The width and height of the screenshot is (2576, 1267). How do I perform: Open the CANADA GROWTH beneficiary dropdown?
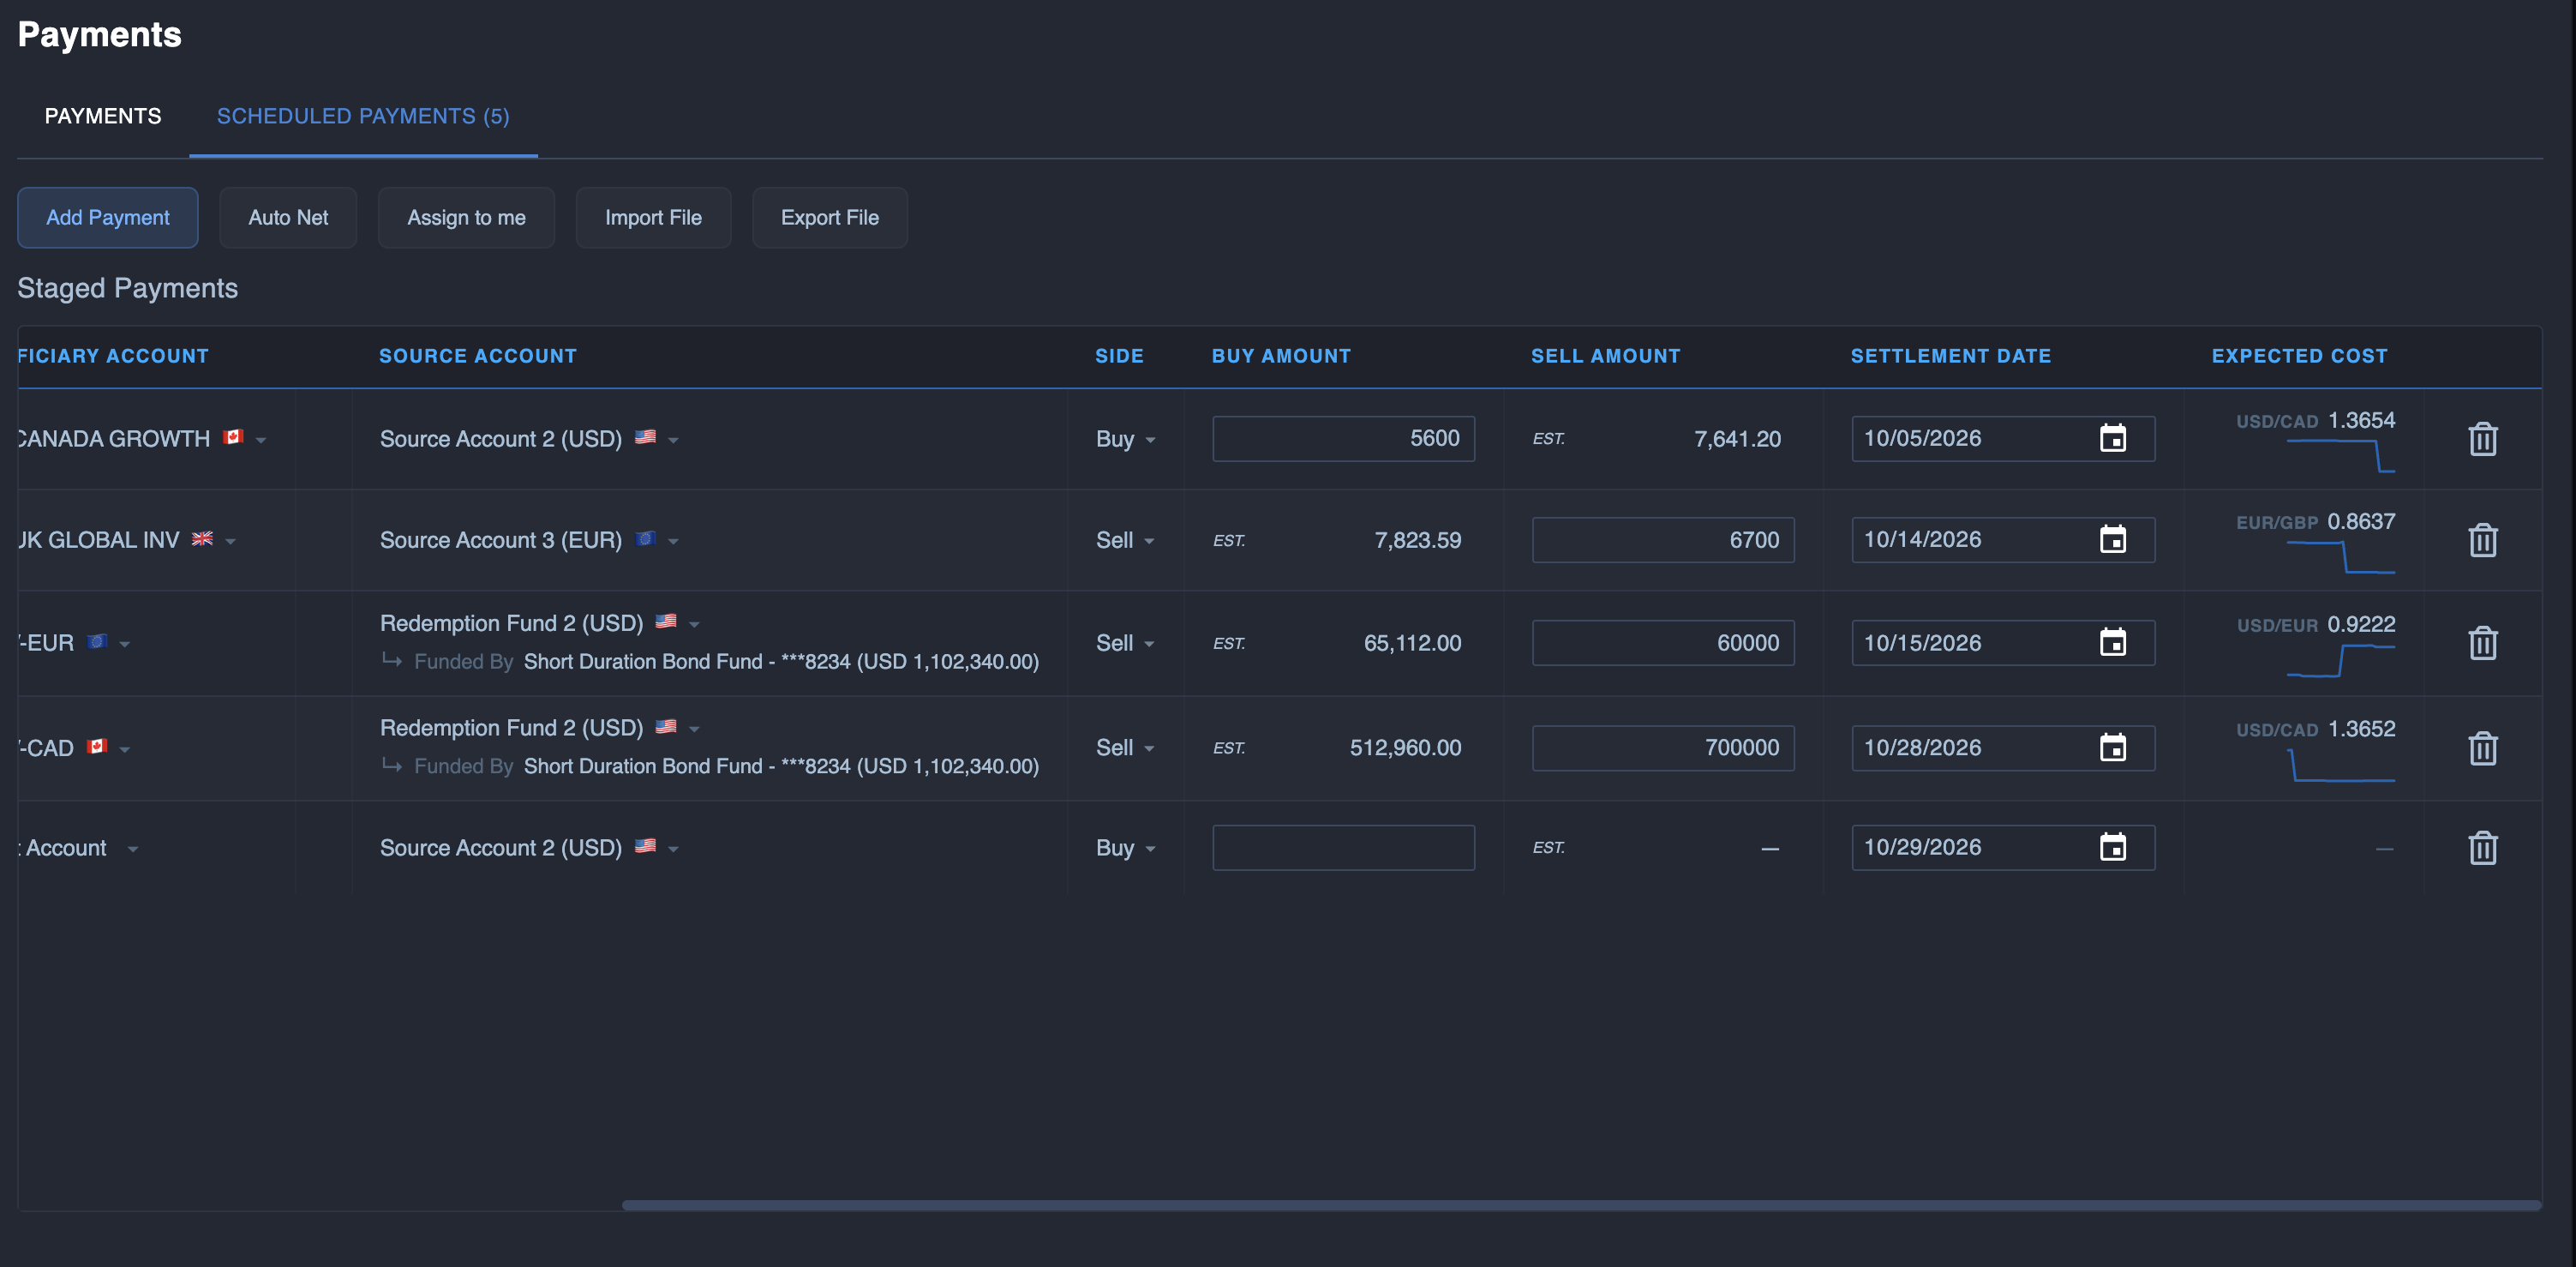[x=261, y=440]
